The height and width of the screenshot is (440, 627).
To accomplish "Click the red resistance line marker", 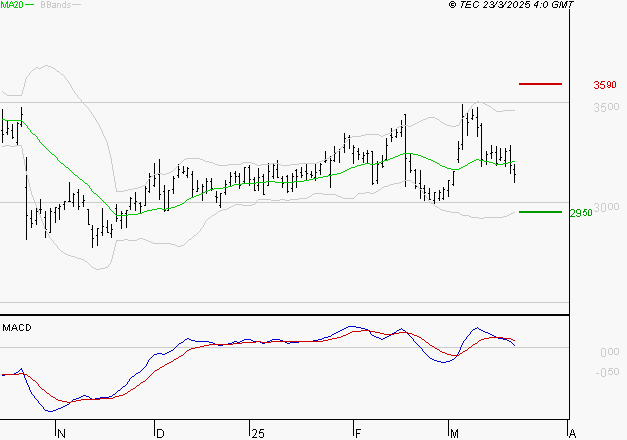I will [540, 84].
